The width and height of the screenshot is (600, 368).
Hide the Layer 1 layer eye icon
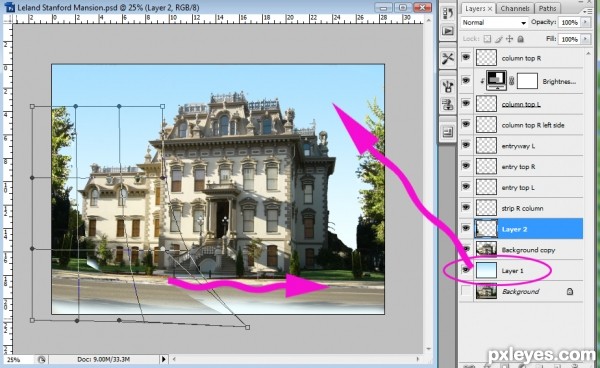[x=466, y=270]
